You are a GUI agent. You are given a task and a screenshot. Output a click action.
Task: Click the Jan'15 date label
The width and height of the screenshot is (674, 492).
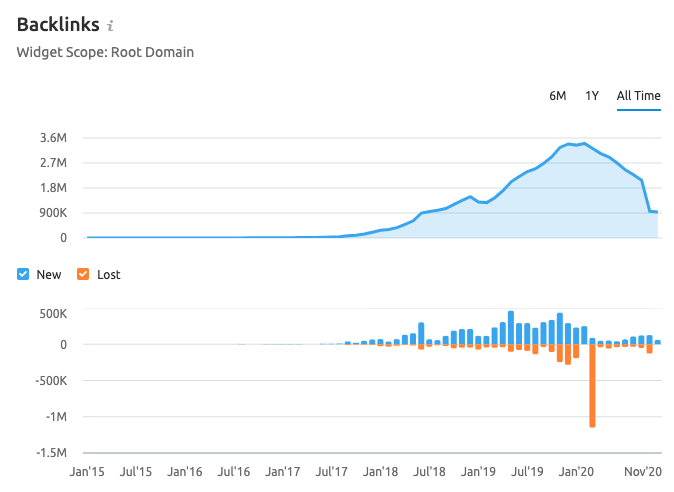pos(87,472)
